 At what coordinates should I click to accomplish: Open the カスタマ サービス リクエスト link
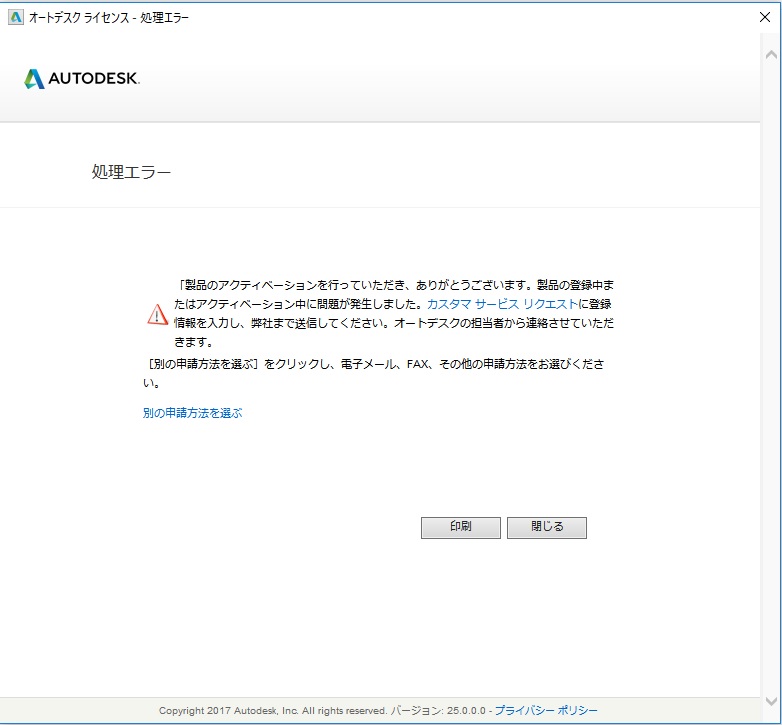click(x=502, y=304)
